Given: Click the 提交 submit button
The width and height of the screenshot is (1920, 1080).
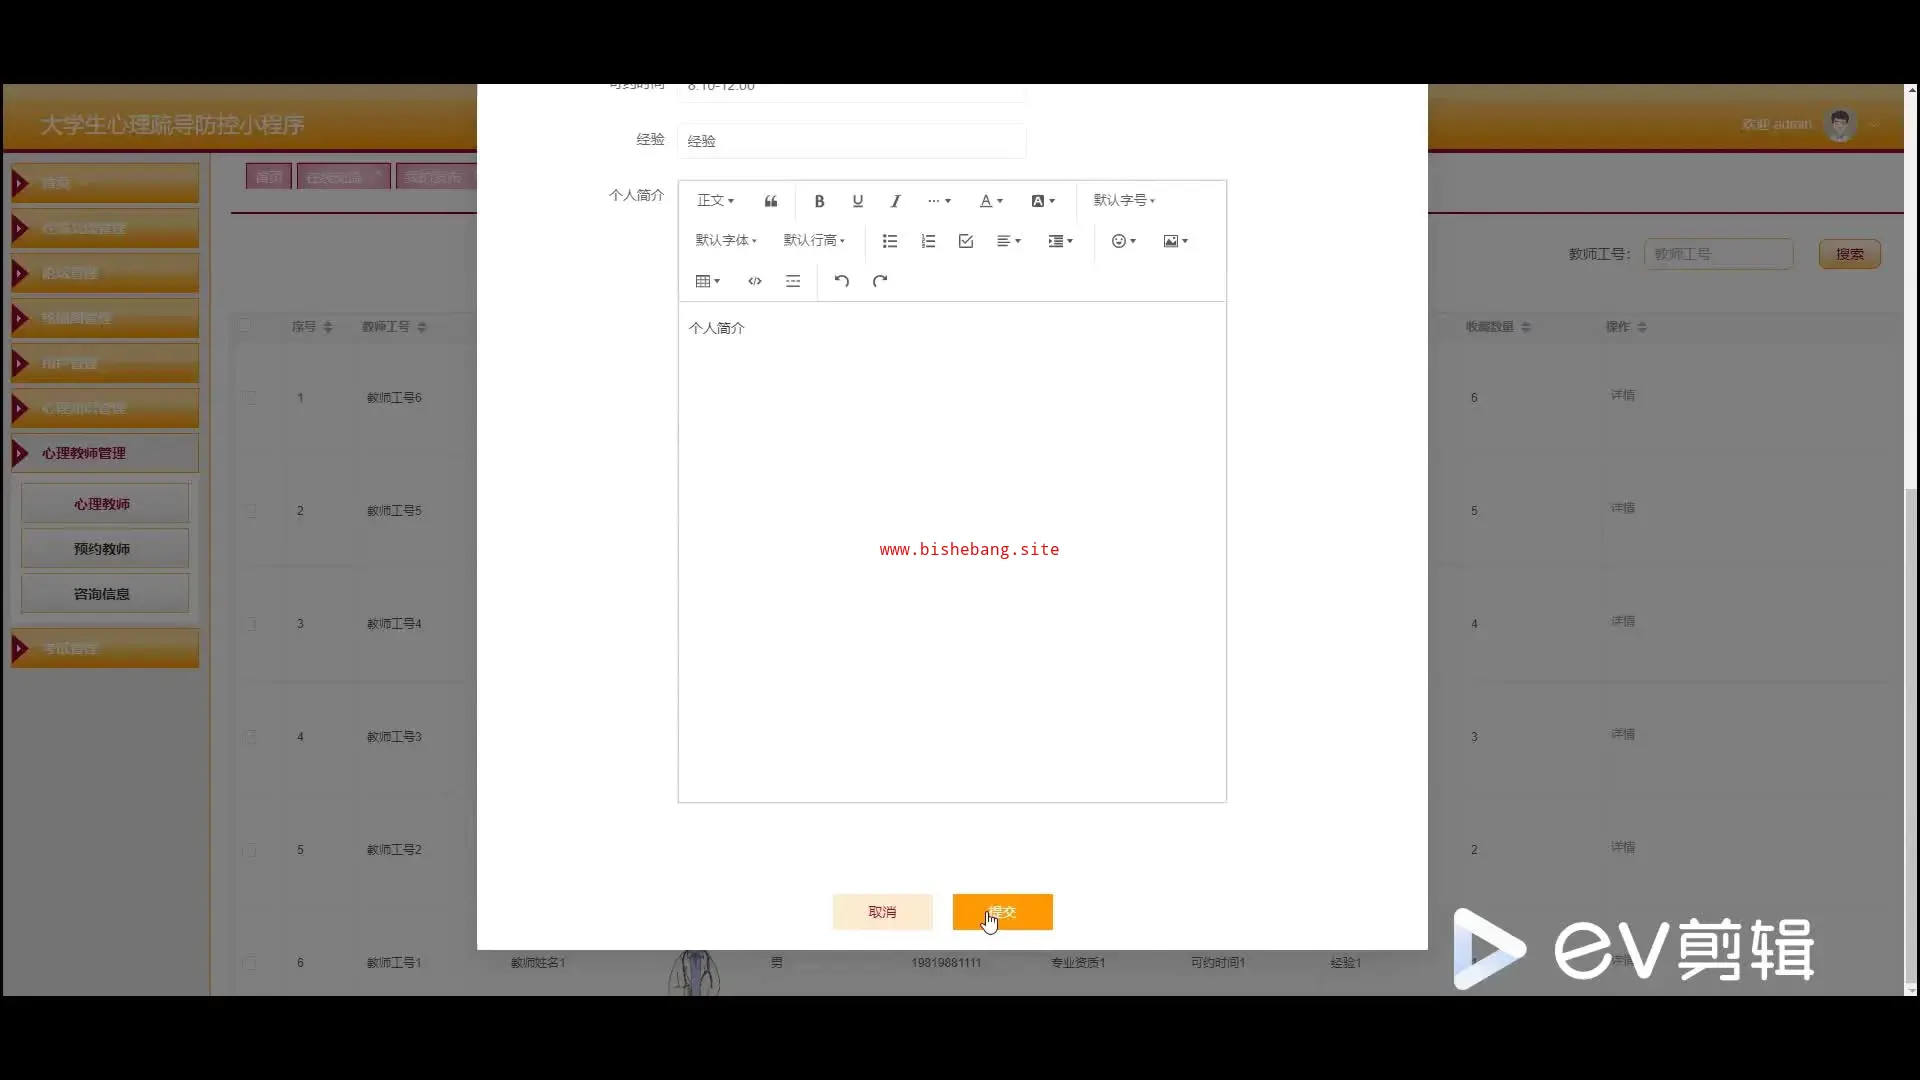Looking at the screenshot, I should (x=1002, y=912).
